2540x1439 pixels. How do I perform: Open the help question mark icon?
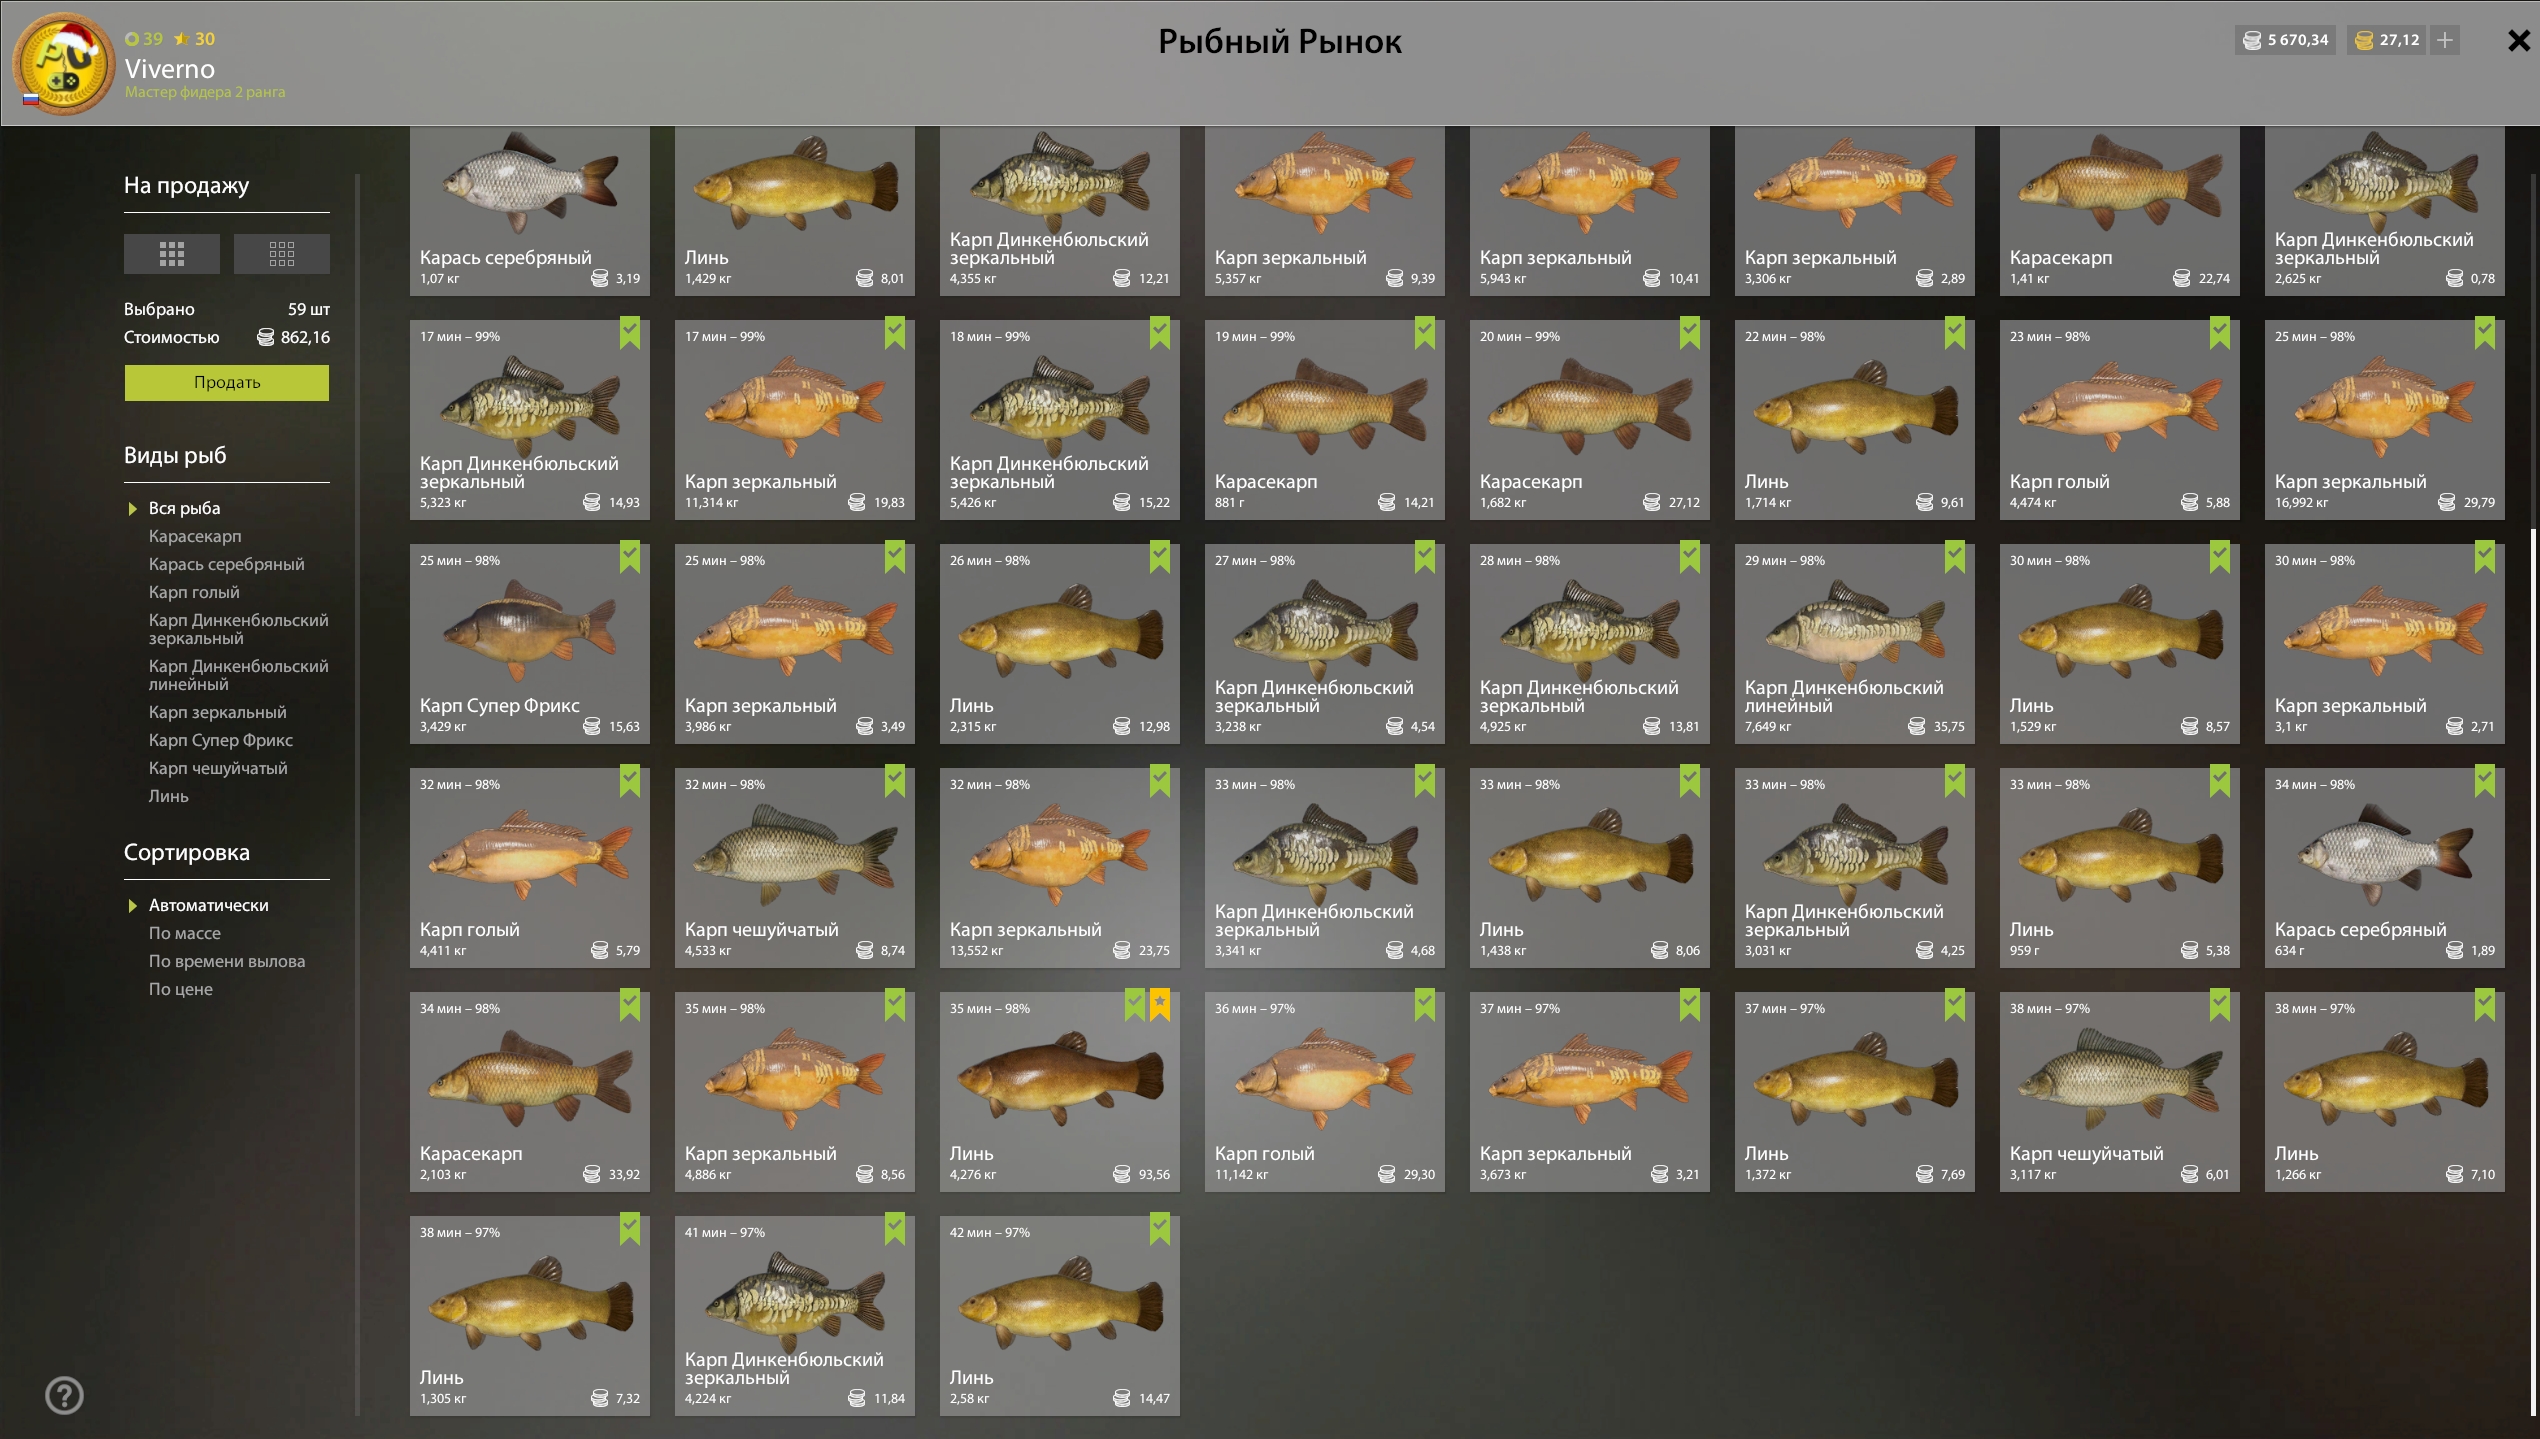click(64, 1395)
